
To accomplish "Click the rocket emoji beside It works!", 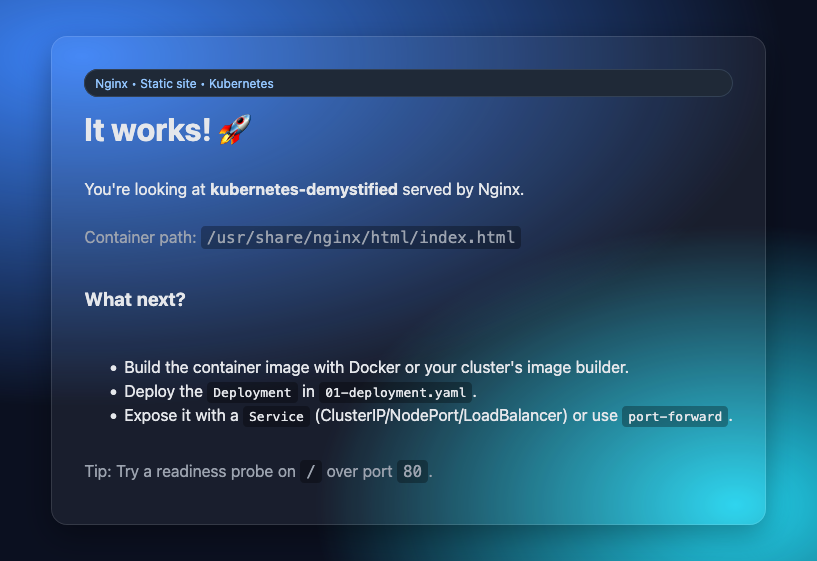I will click(234, 130).
